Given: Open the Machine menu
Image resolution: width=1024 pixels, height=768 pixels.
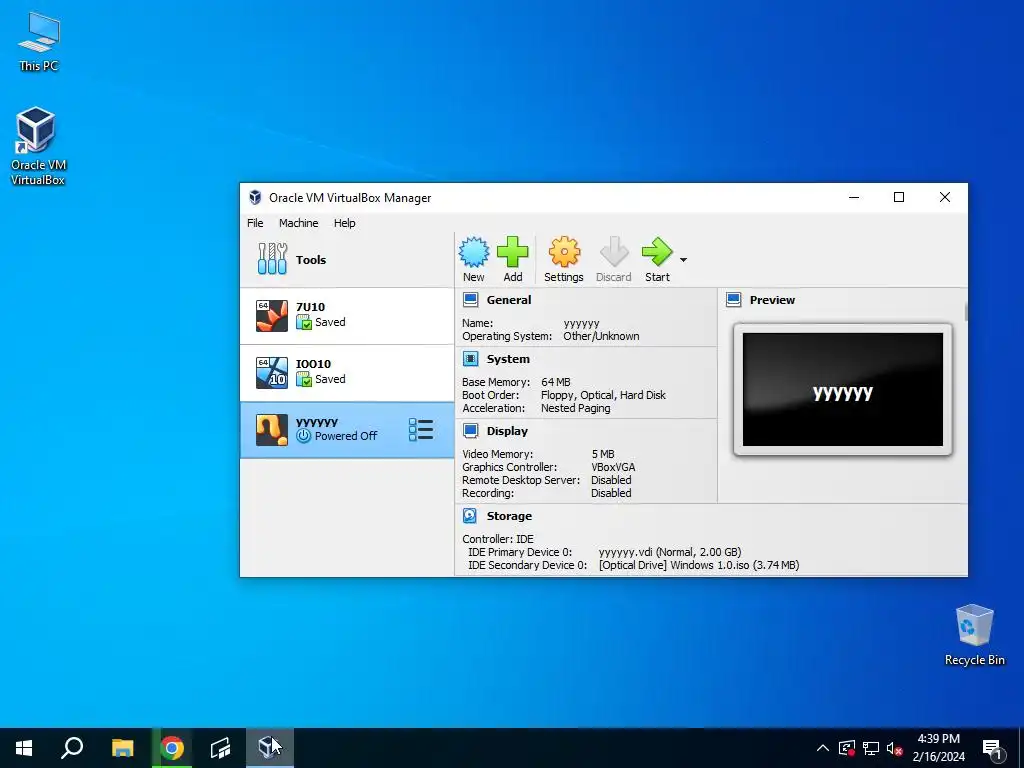Looking at the screenshot, I should (298, 223).
